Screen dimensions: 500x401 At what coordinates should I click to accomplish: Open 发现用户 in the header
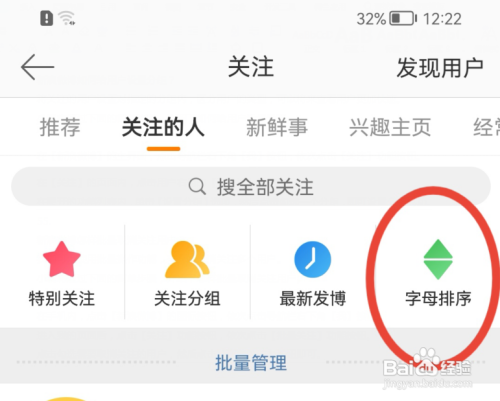[440, 68]
